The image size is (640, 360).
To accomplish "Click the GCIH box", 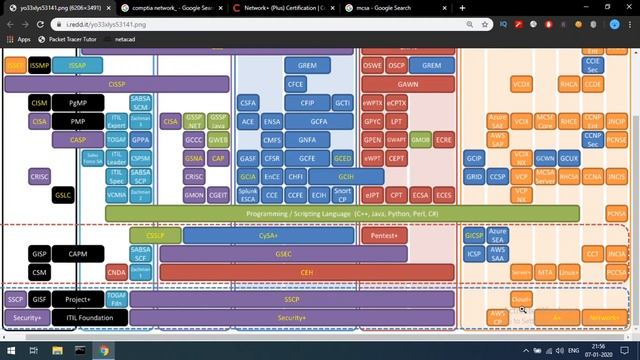I will (346, 177).
